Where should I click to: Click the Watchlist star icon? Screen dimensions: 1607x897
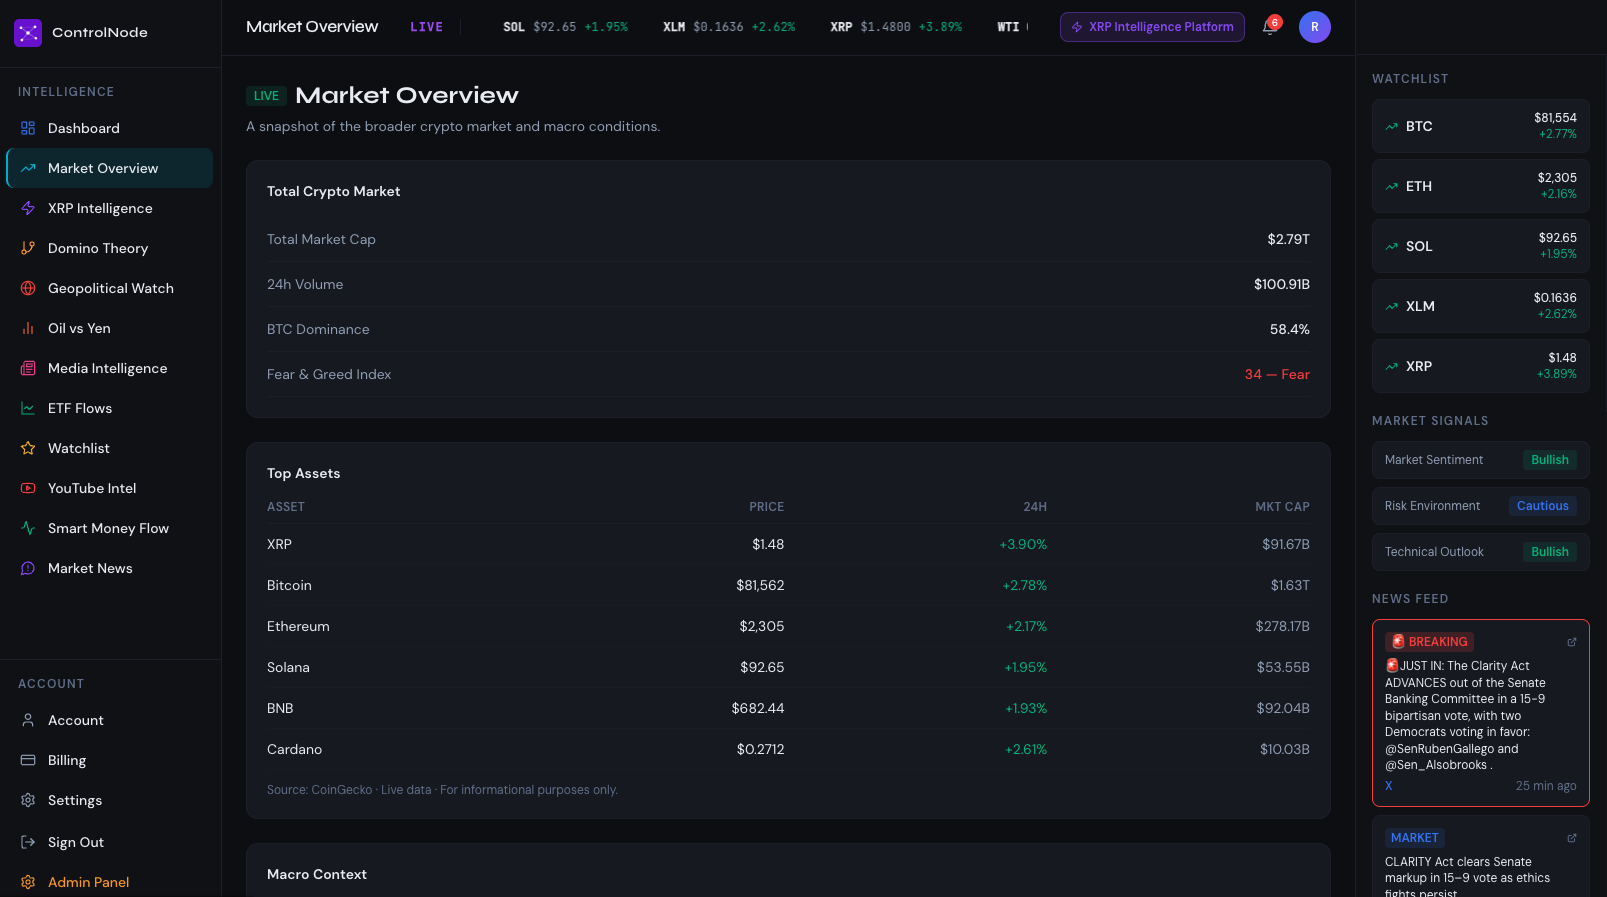tap(28, 448)
